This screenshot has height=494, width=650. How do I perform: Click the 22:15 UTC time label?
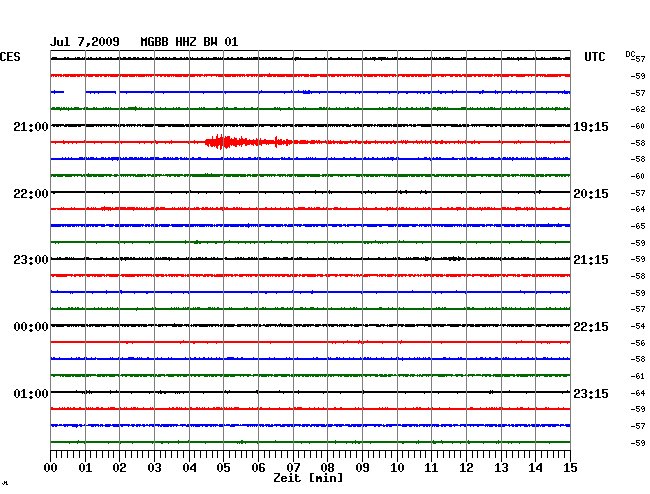[x=591, y=327]
